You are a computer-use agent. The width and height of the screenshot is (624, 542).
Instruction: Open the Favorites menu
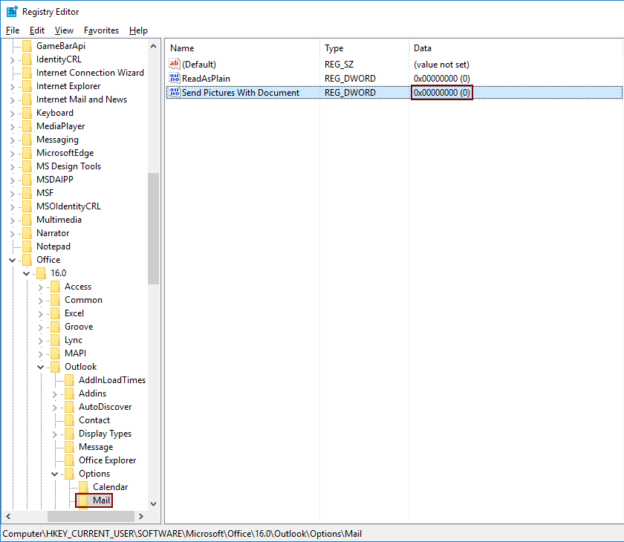point(101,31)
